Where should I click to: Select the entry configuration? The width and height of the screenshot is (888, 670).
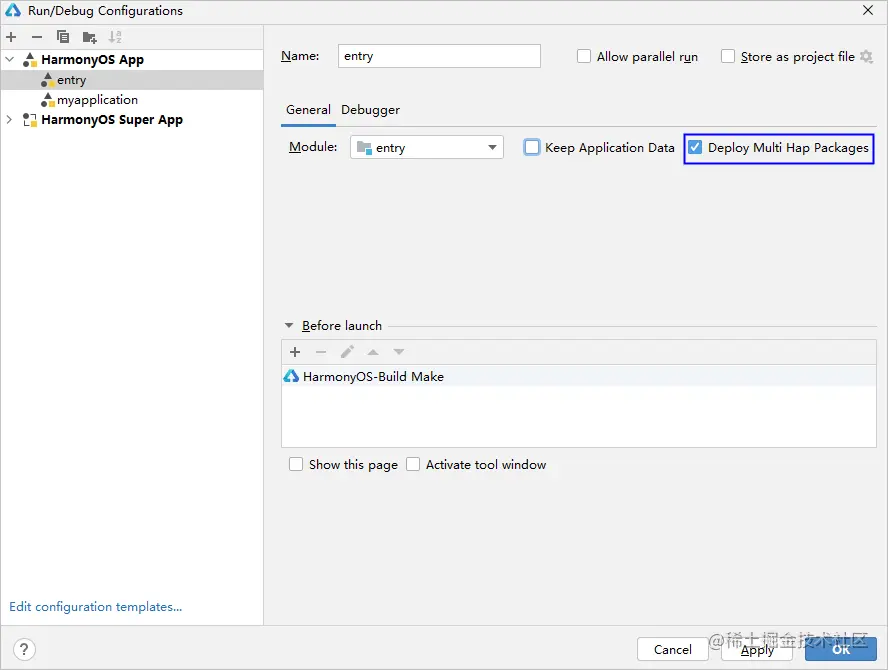point(132,80)
